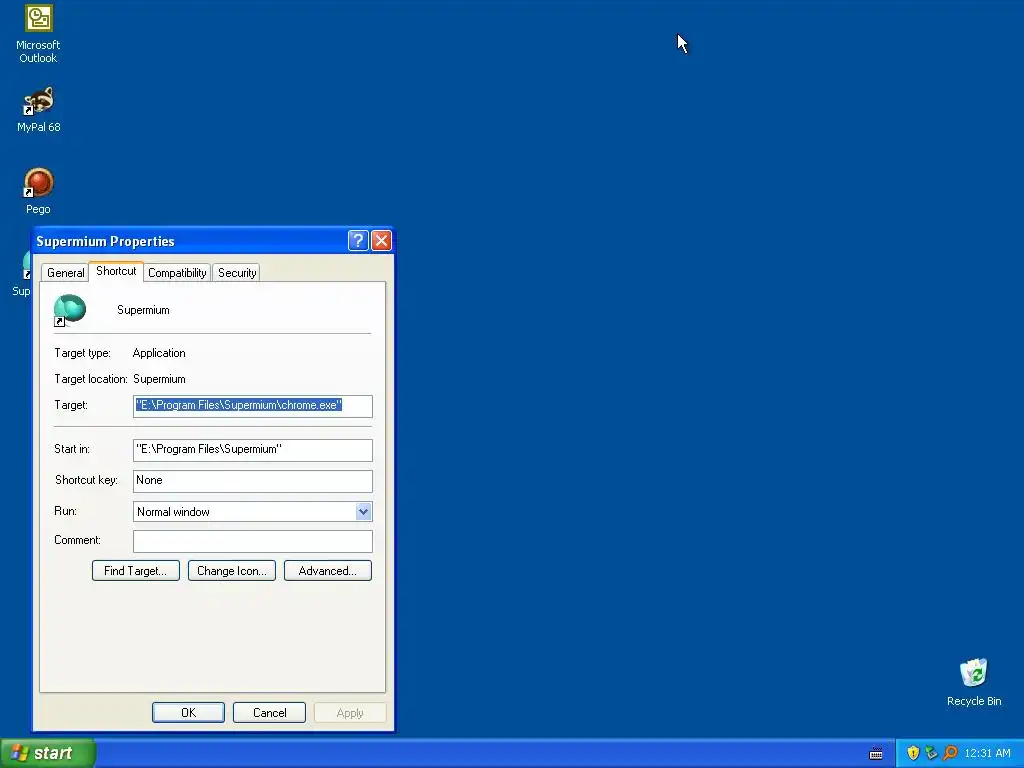Open the Security tab

236,273
